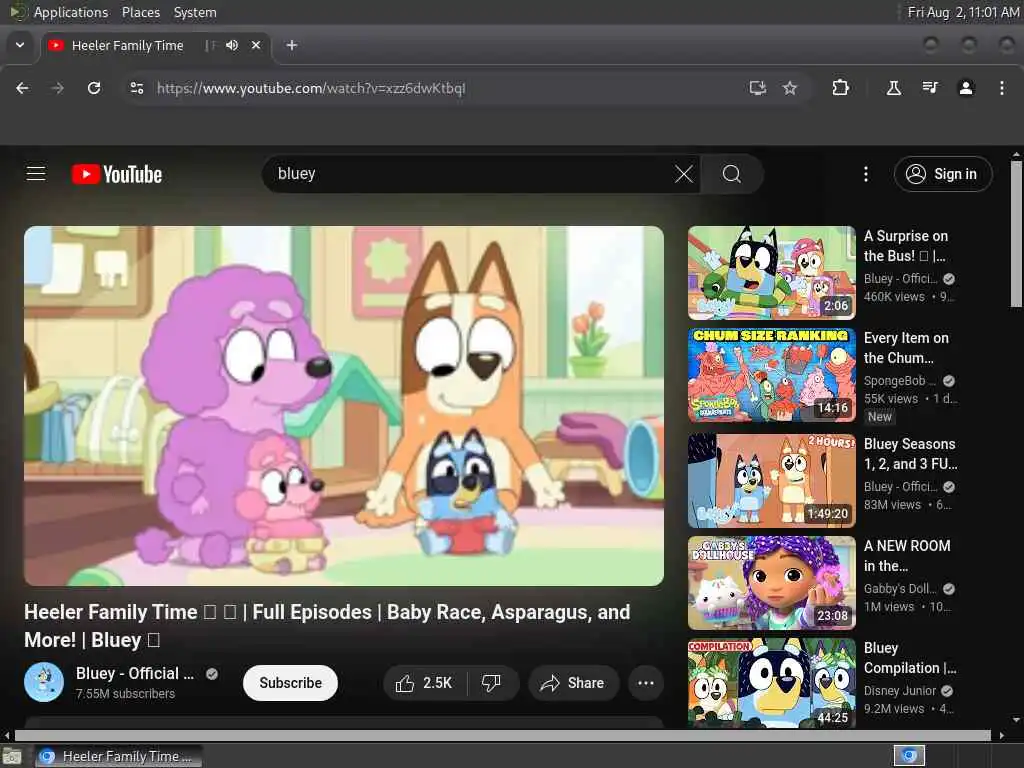Open the browser profile icon

(966, 88)
